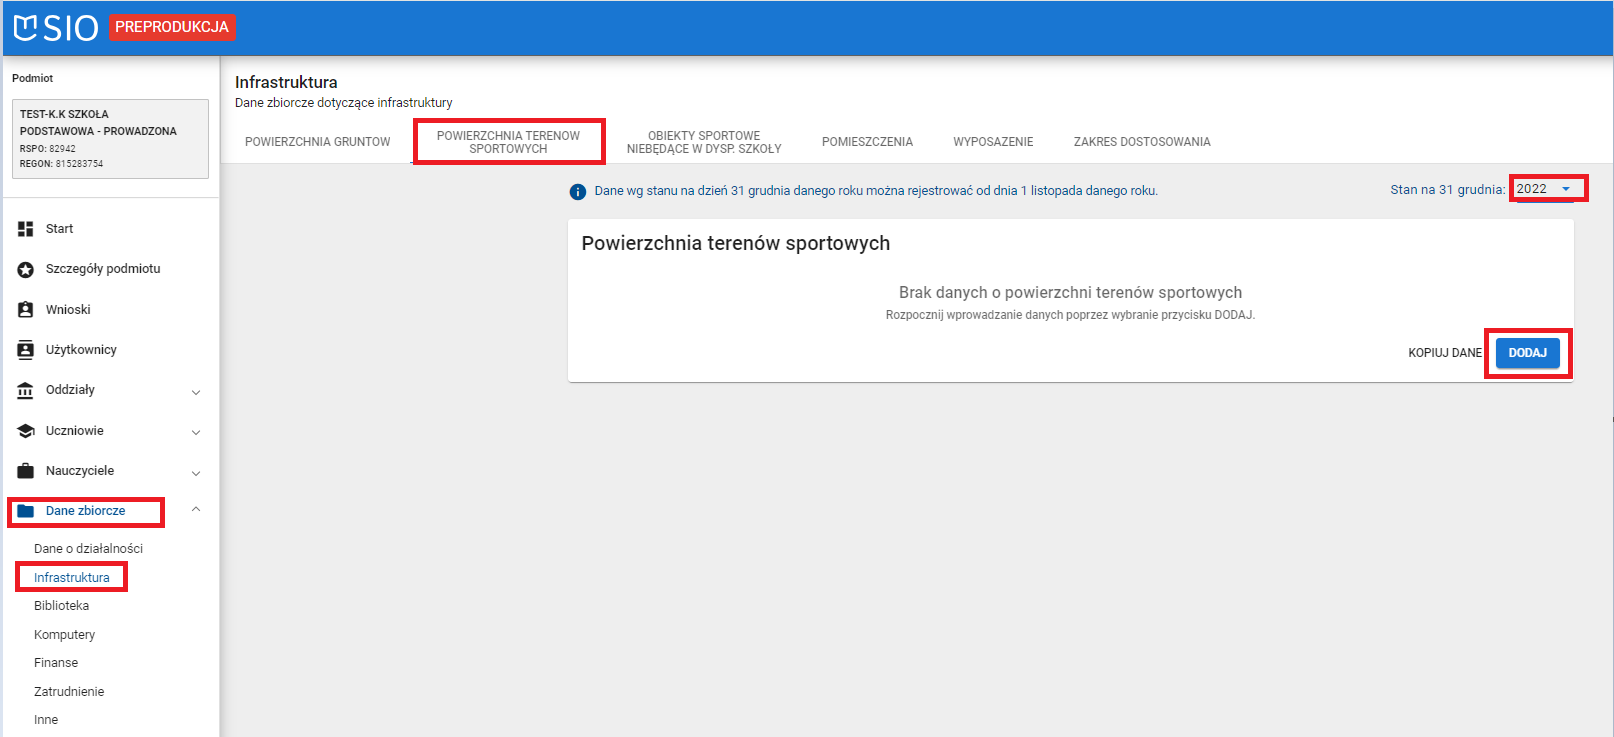
Task: Expand the Uczniowie menu chevron
Action: point(196,432)
